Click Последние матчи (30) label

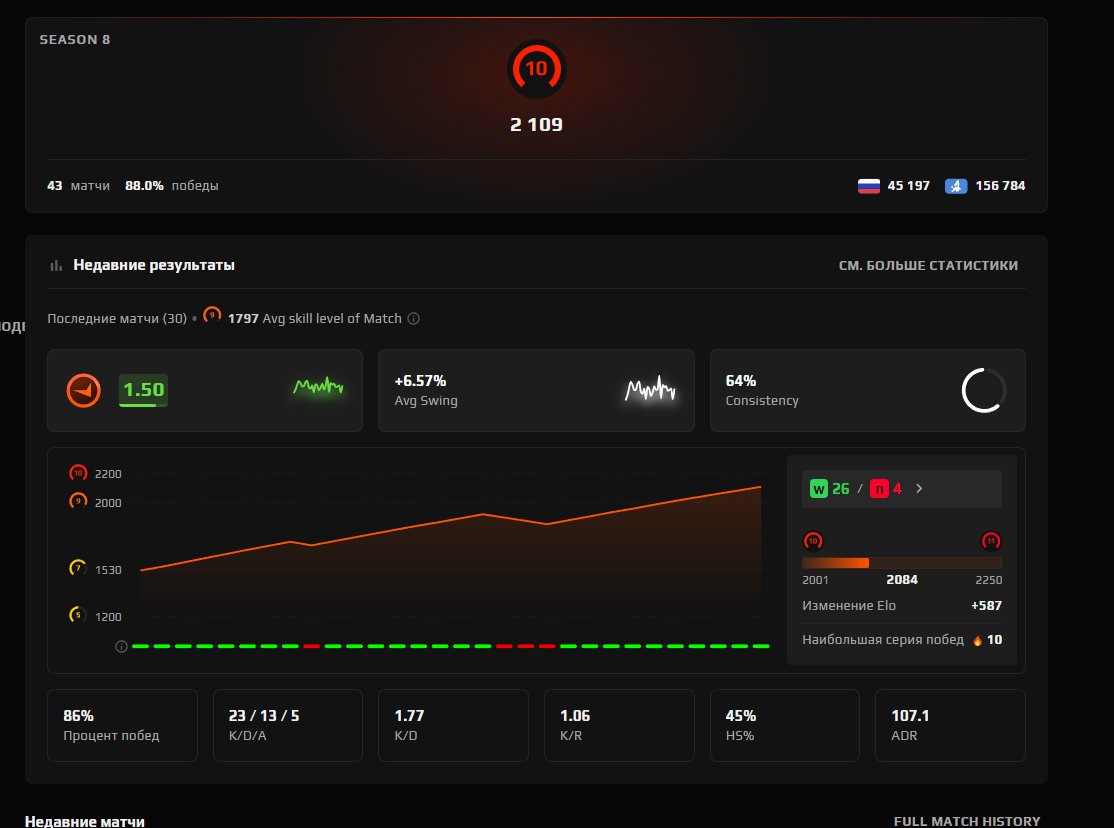coord(117,318)
